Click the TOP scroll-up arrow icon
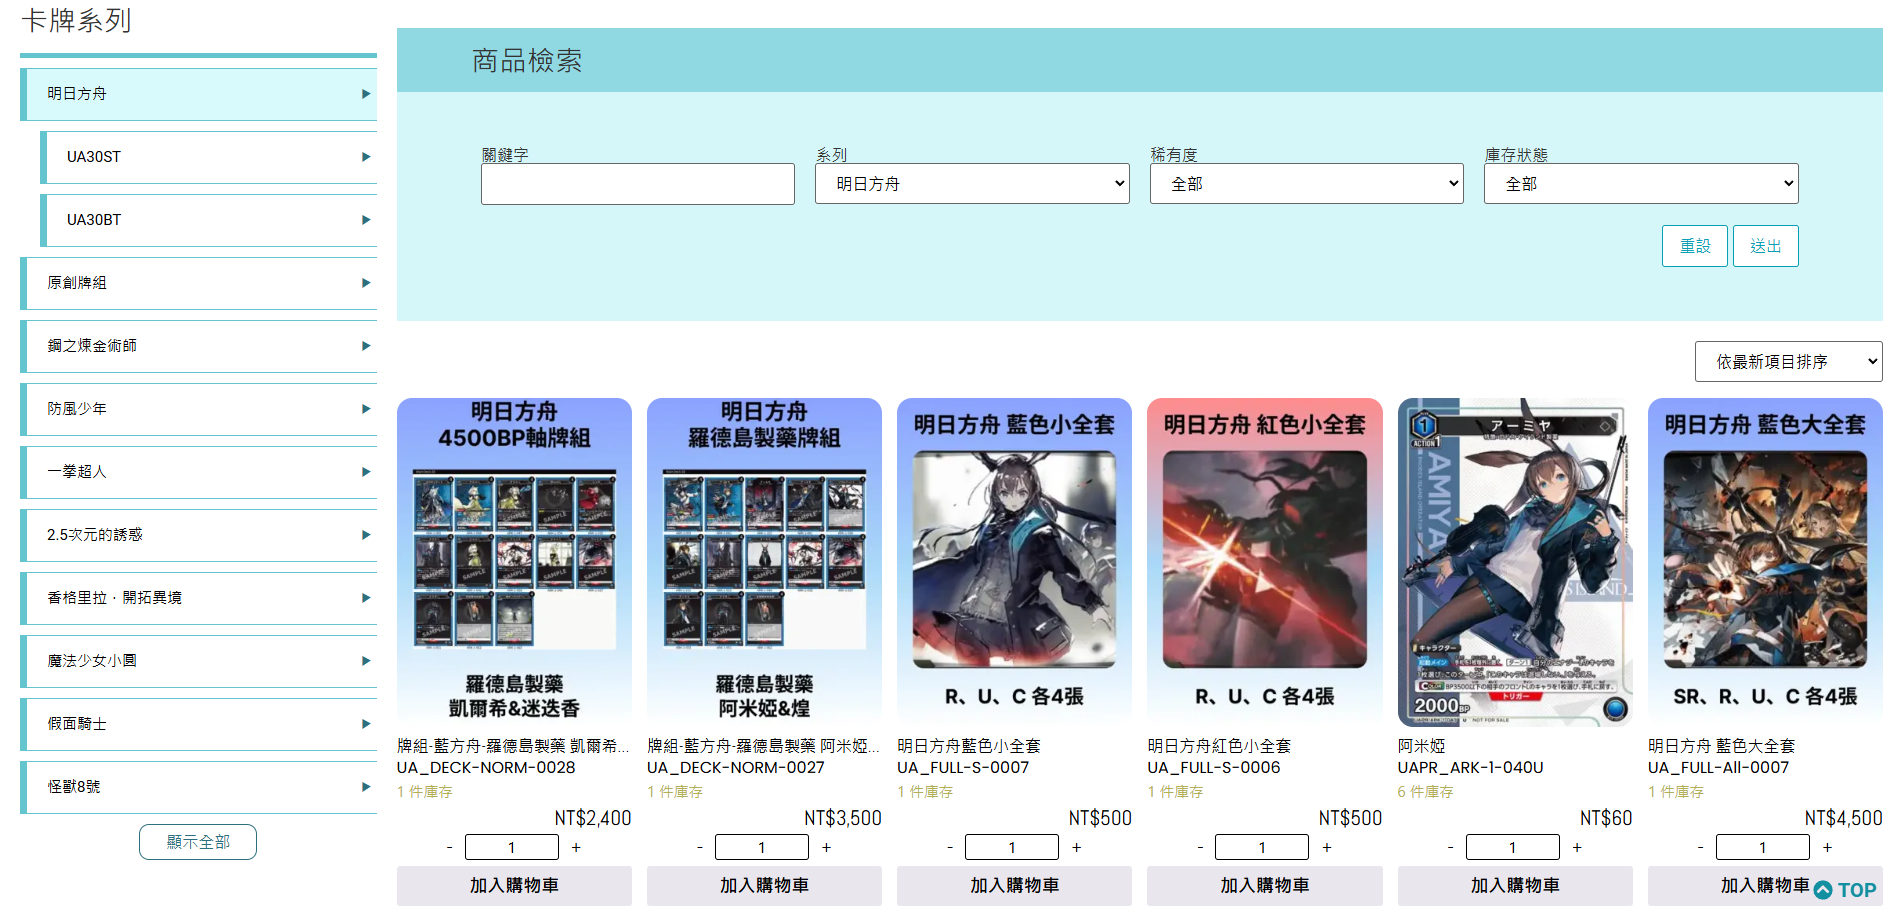 (1823, 890)
